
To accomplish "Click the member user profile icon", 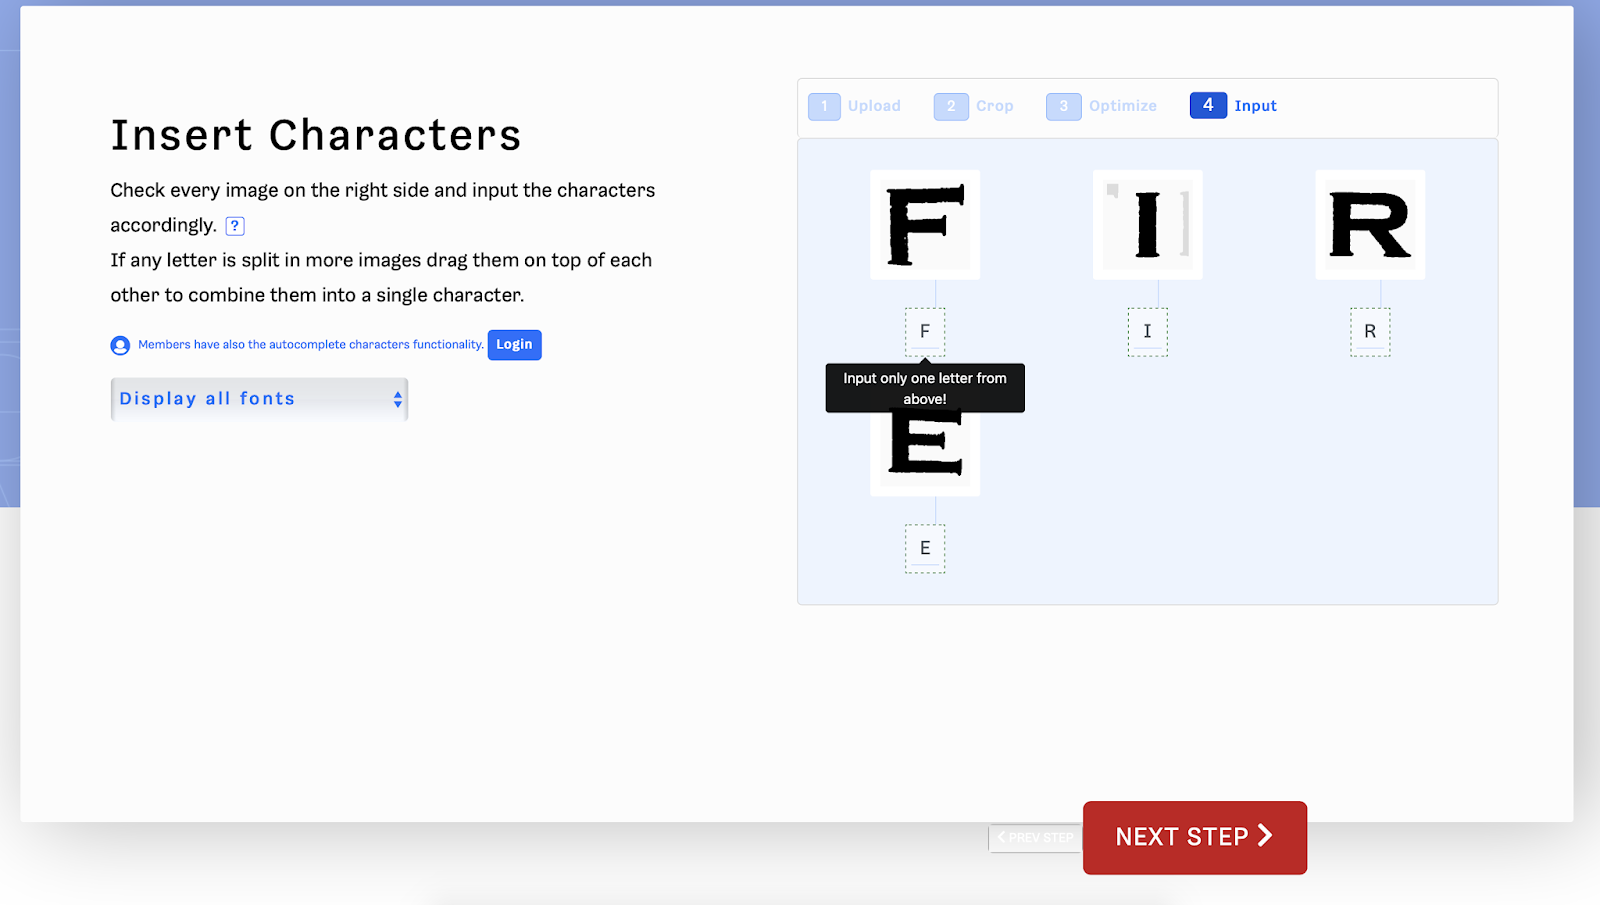I will point(120,345).
